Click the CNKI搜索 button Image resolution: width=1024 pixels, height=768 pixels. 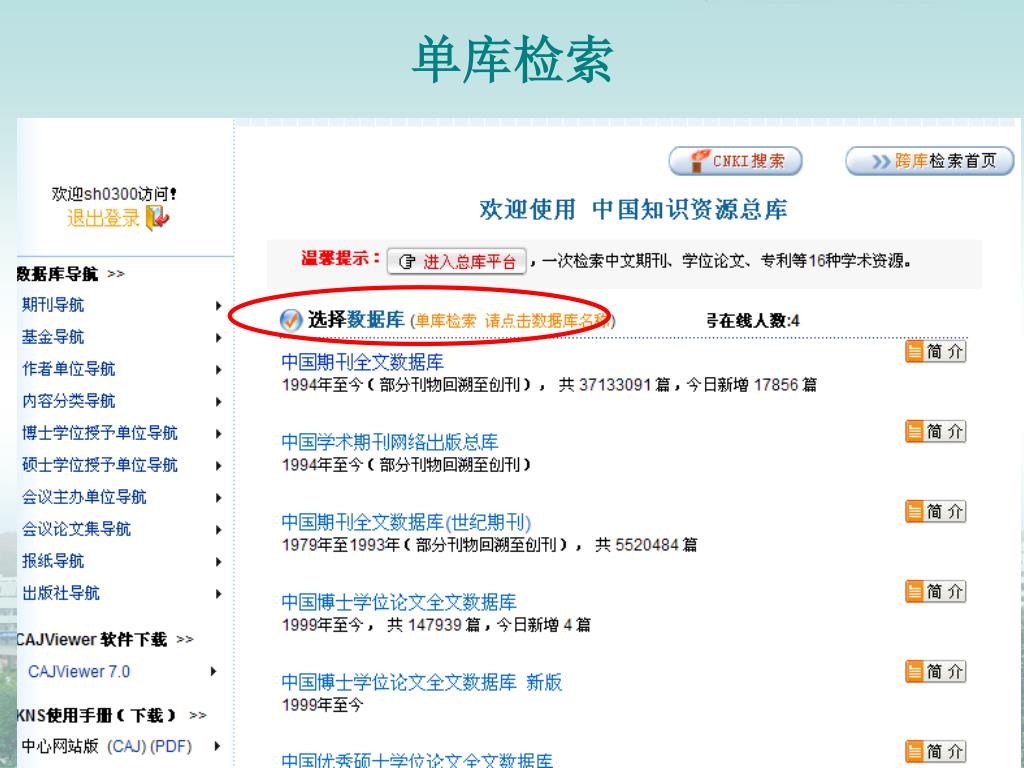point(735,161)
